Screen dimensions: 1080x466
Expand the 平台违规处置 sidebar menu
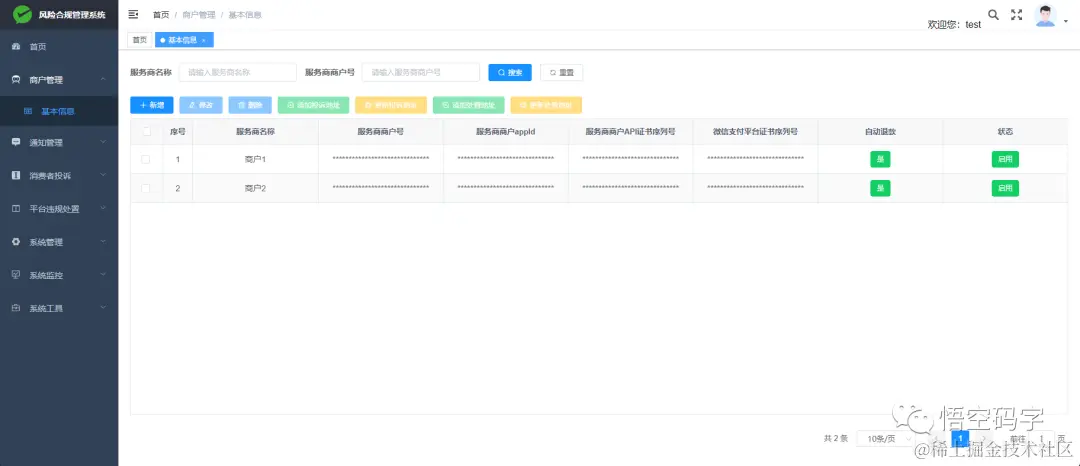59,209
